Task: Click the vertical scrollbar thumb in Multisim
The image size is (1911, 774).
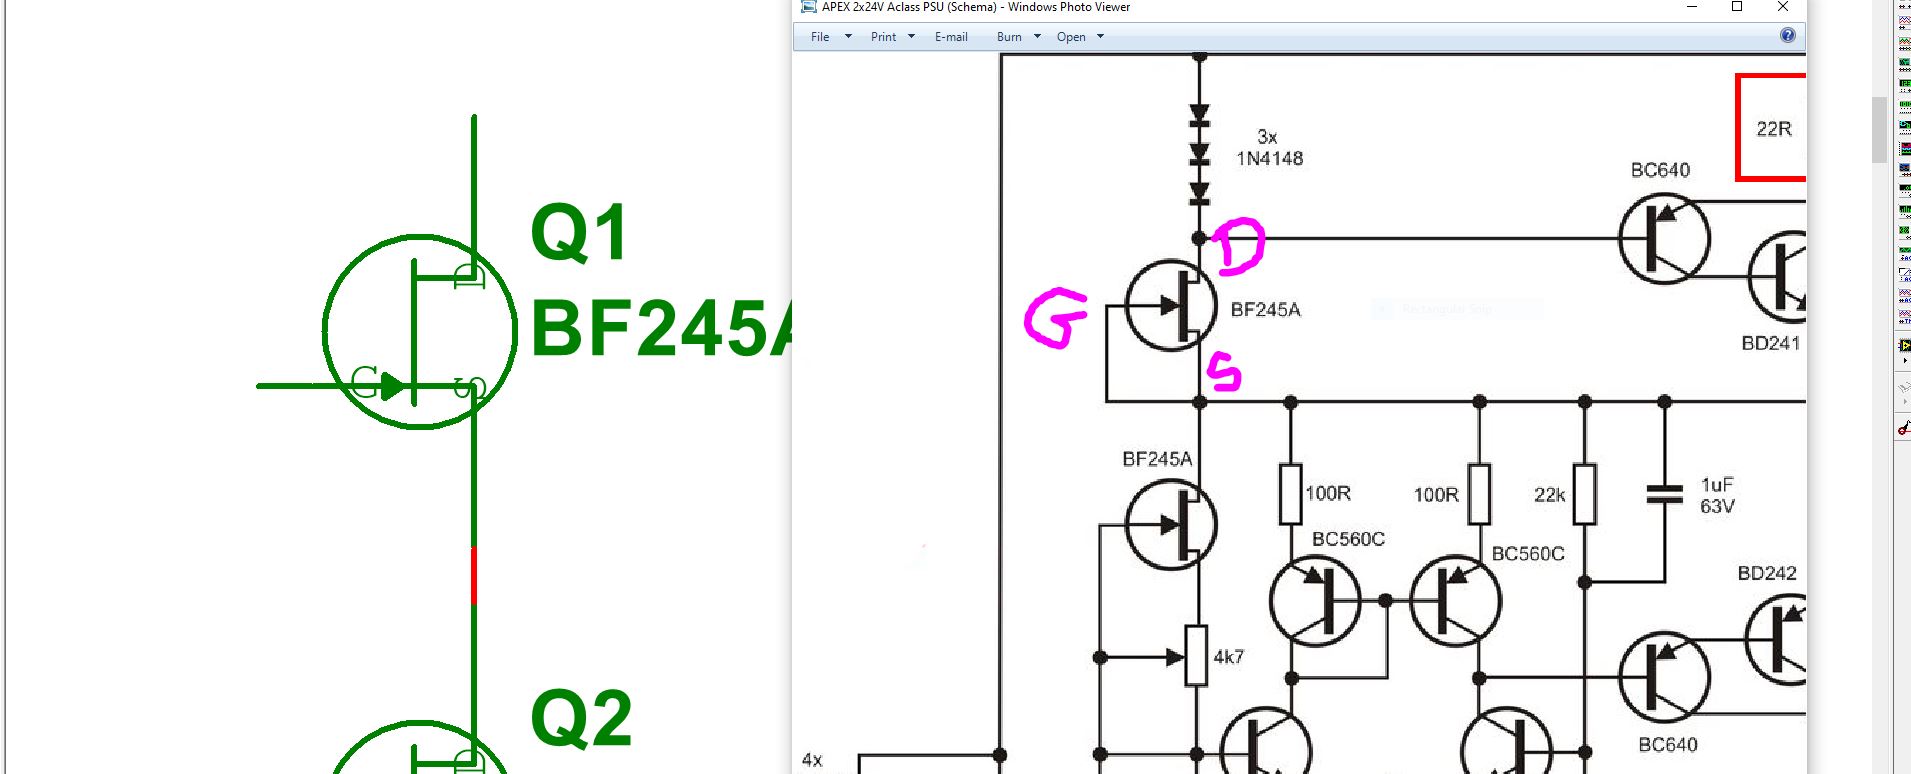Action: (1879, 130)
